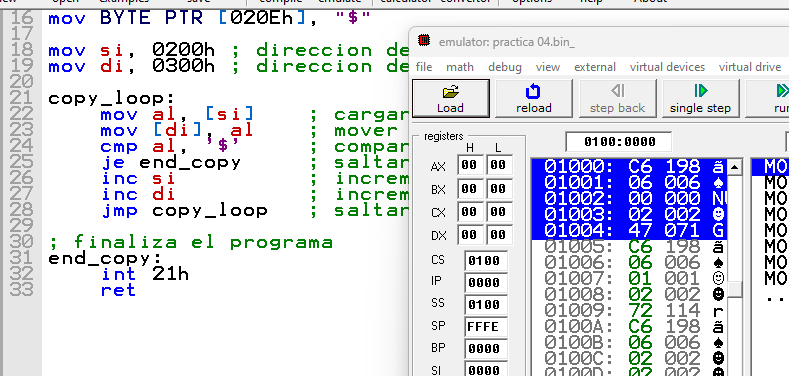Open the view menu in emulator
Screen dimensions: 789x376
point(547,67)
